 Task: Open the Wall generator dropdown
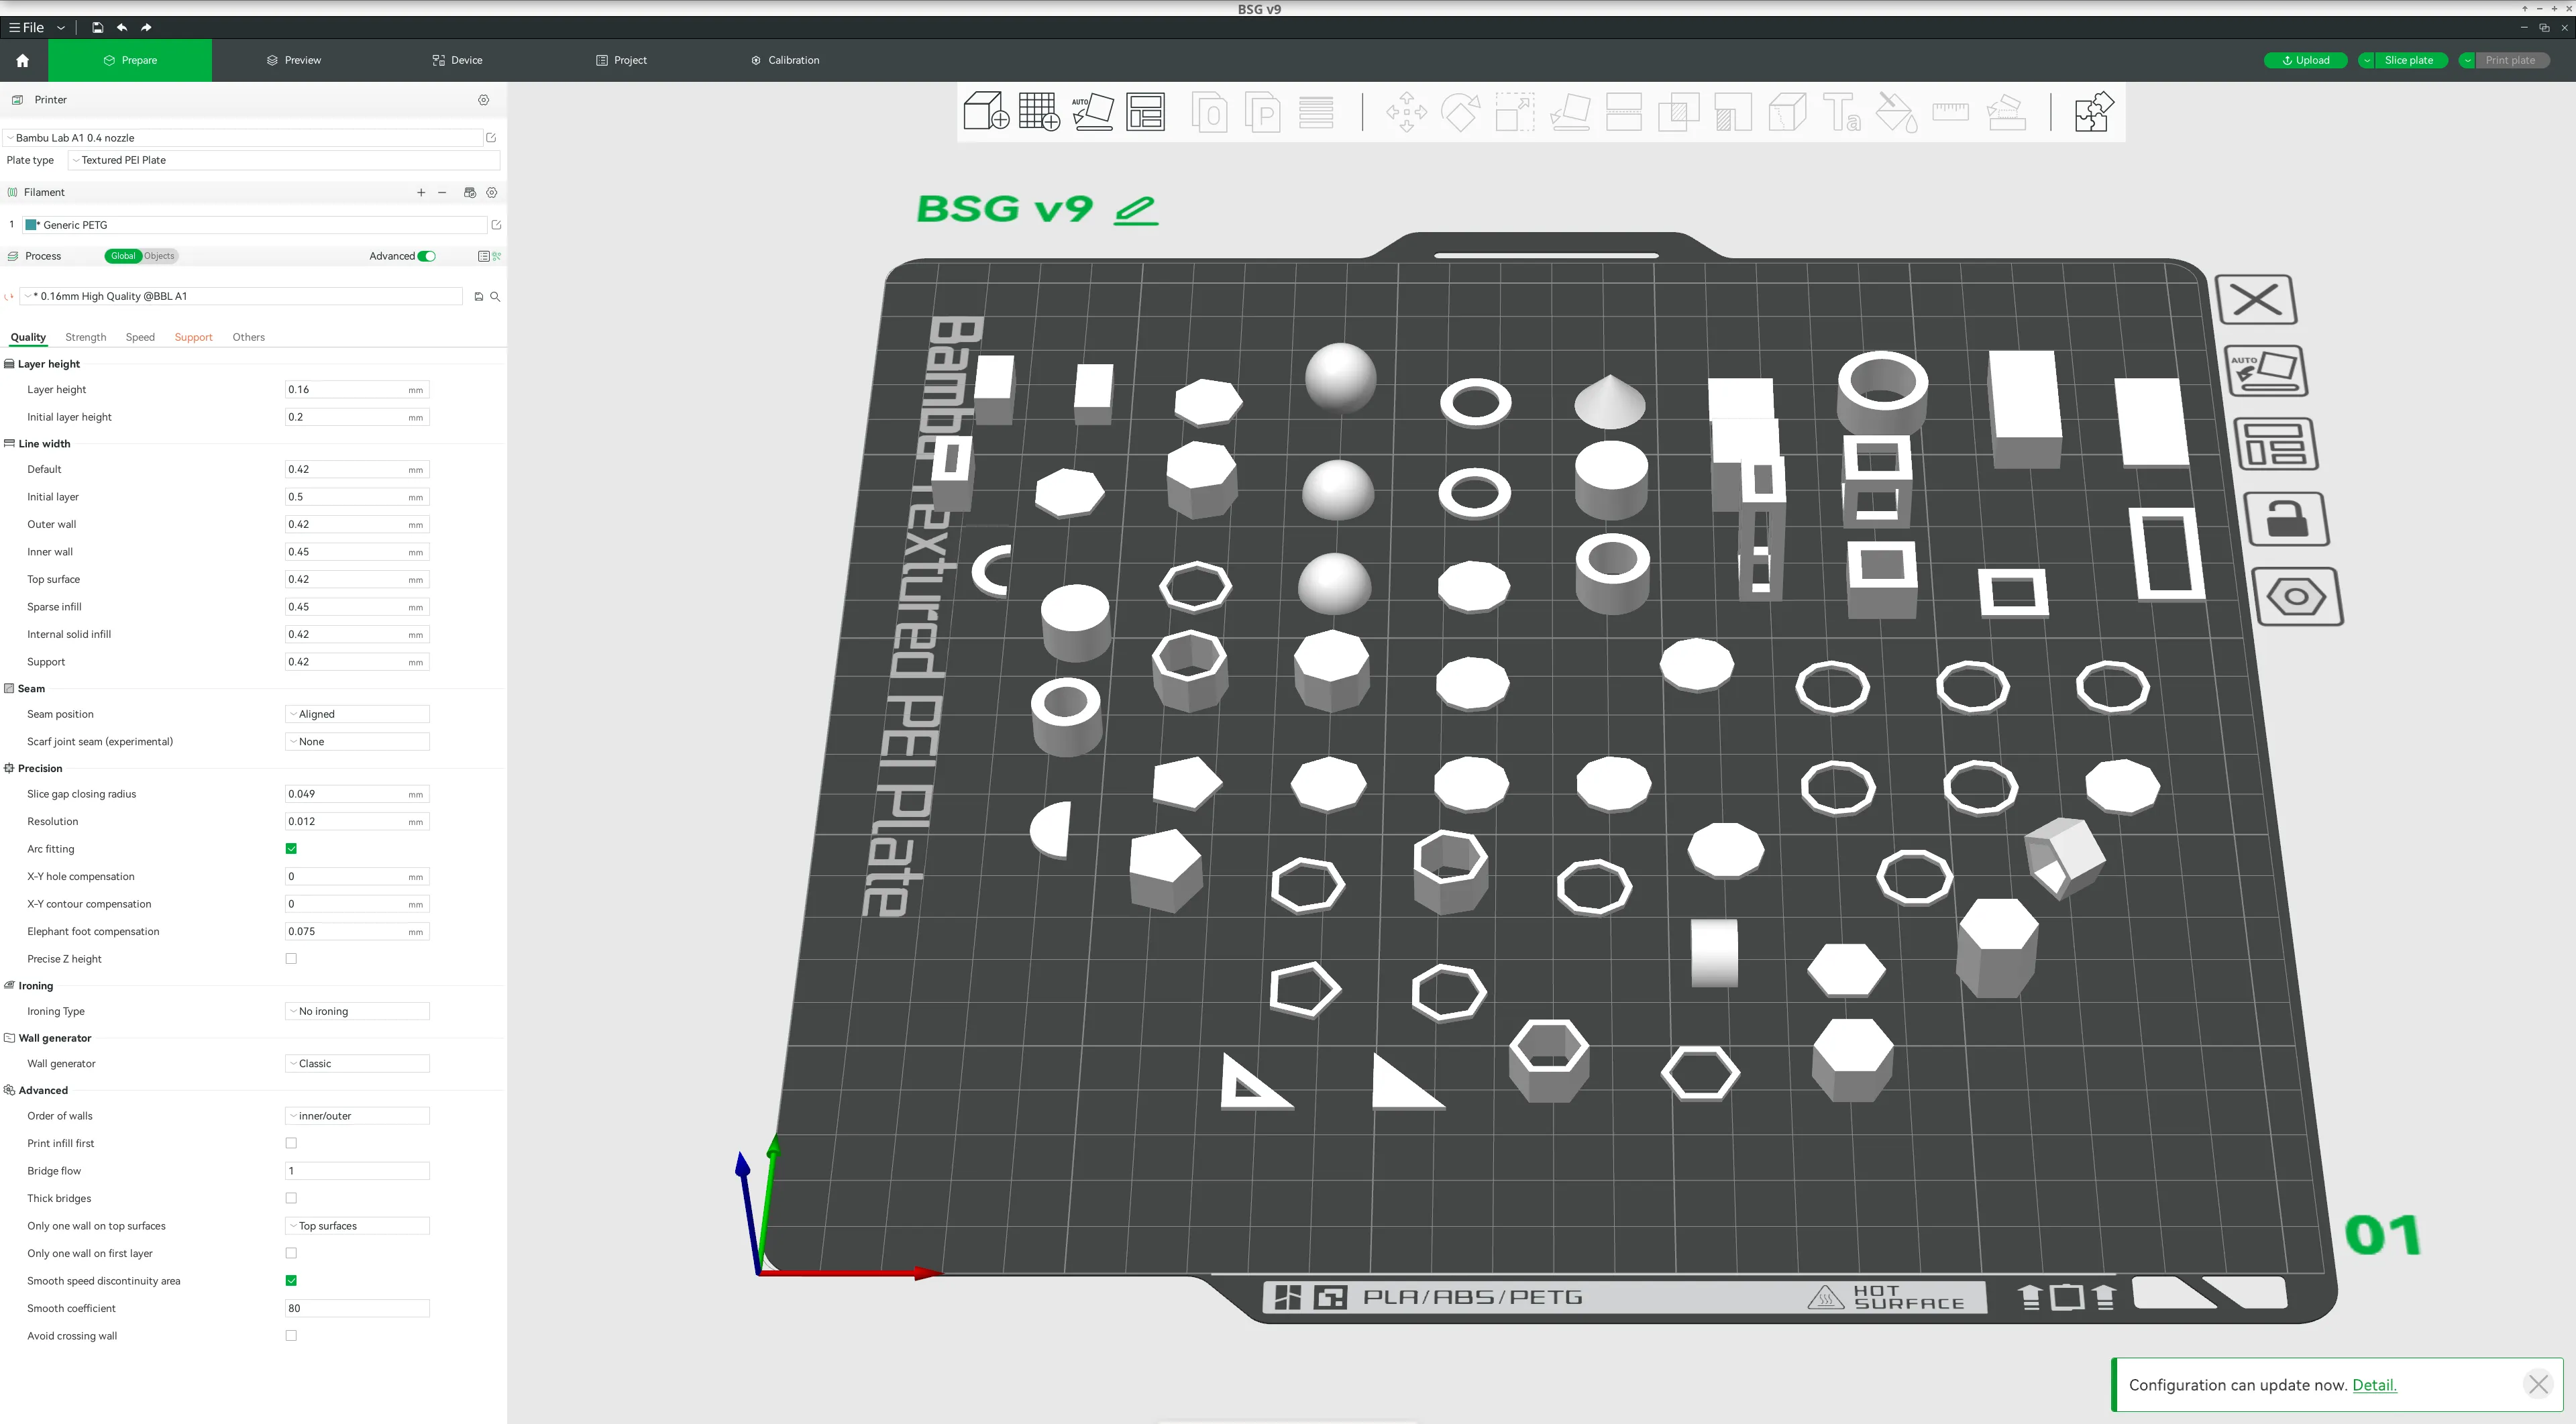pyautogui.click(x=356, y=1063)
